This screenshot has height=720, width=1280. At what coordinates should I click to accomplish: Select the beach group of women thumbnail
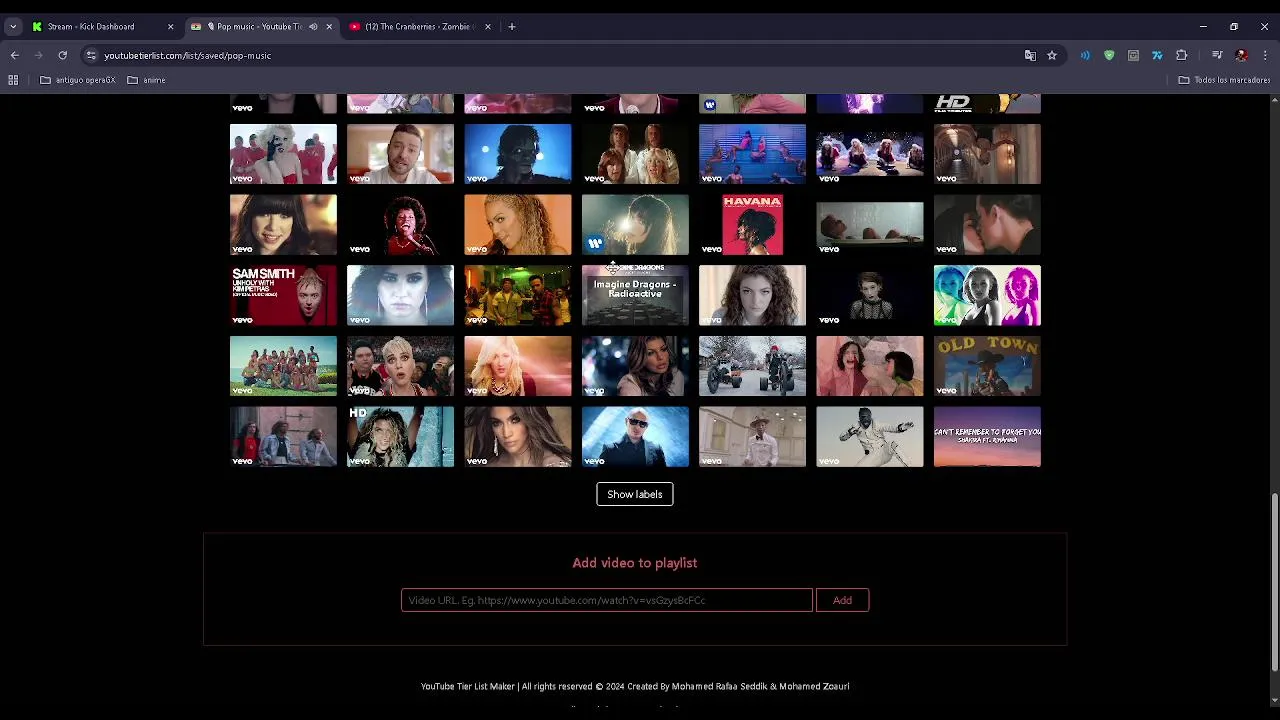coord(283,366)
